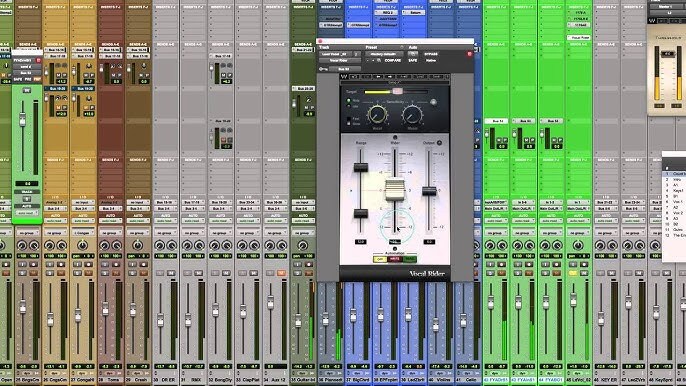The width and height of the screenshot is (686, 386).
Task: Open group selector on track 25
Action: pyautogui.click(x=28, y=233)
